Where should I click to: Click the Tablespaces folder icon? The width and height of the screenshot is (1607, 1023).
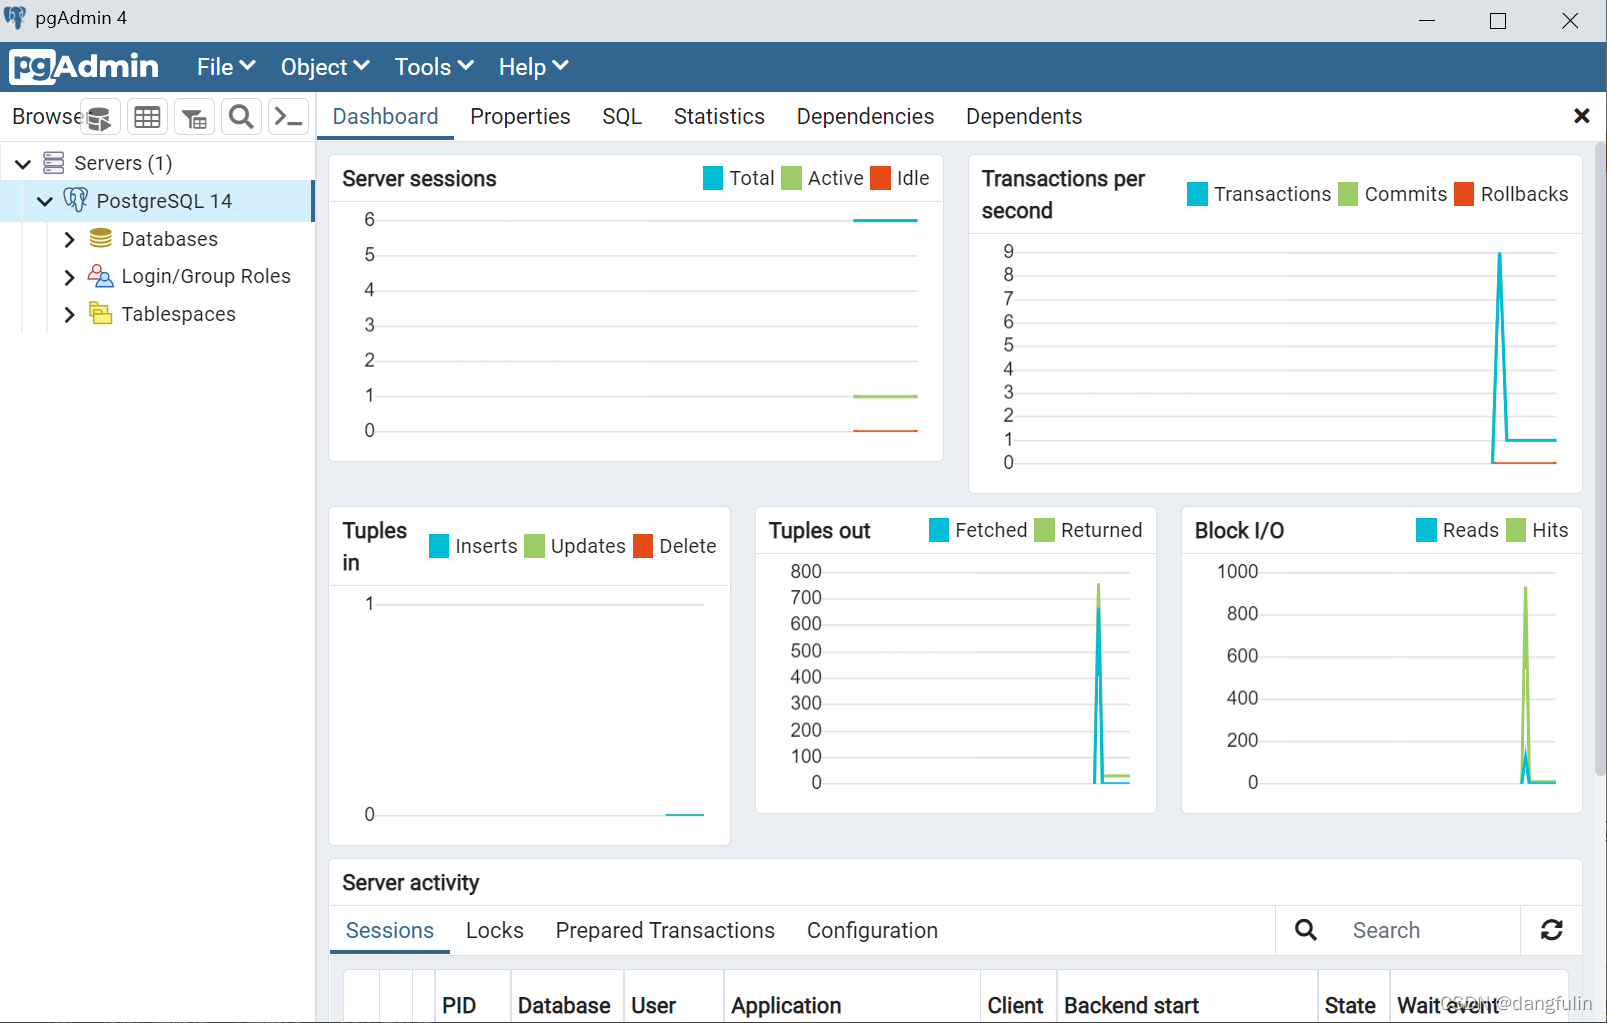click(101, 314)
